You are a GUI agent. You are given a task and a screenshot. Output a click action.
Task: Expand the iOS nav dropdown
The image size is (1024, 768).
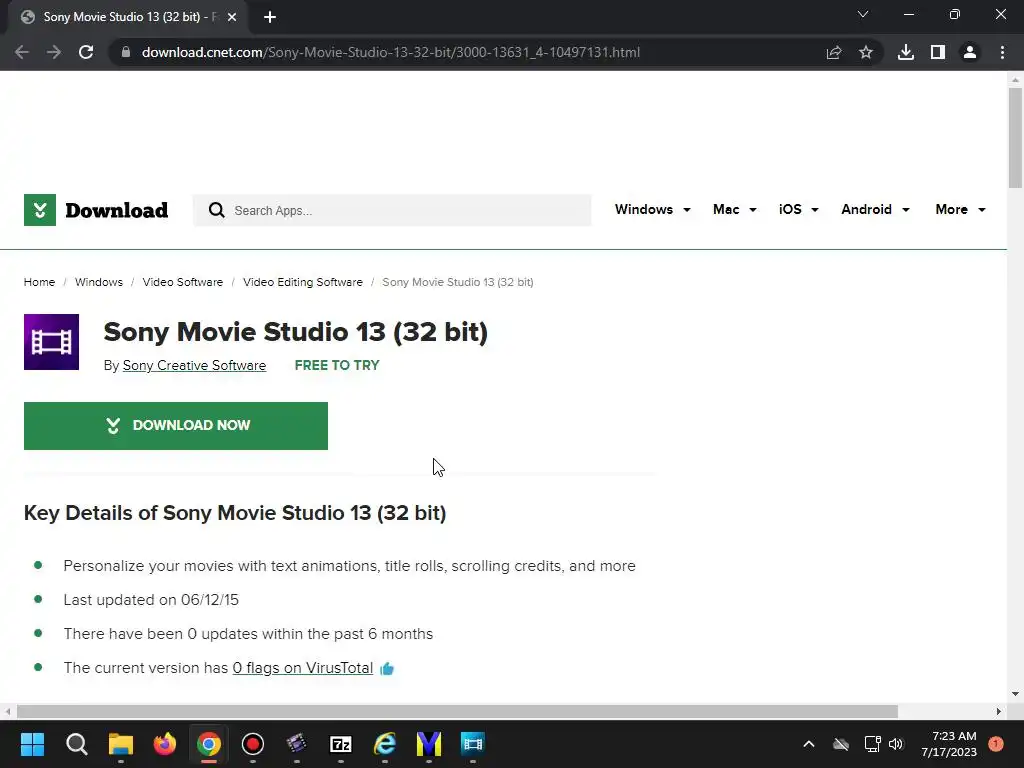click(x=798, y=210)
